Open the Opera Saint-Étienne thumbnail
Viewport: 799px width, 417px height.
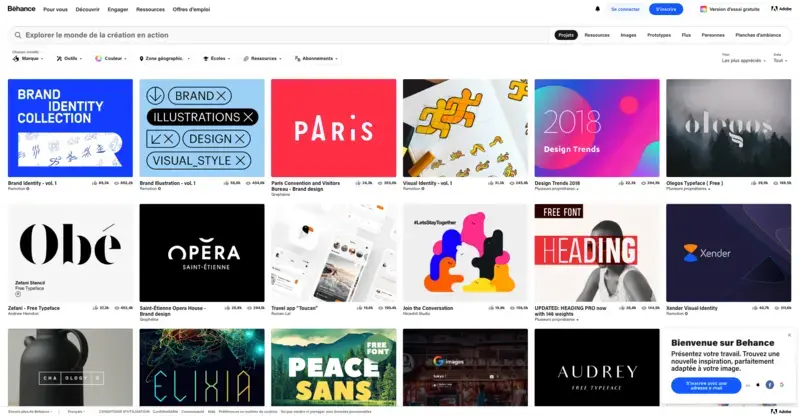(x=202, y=253)
